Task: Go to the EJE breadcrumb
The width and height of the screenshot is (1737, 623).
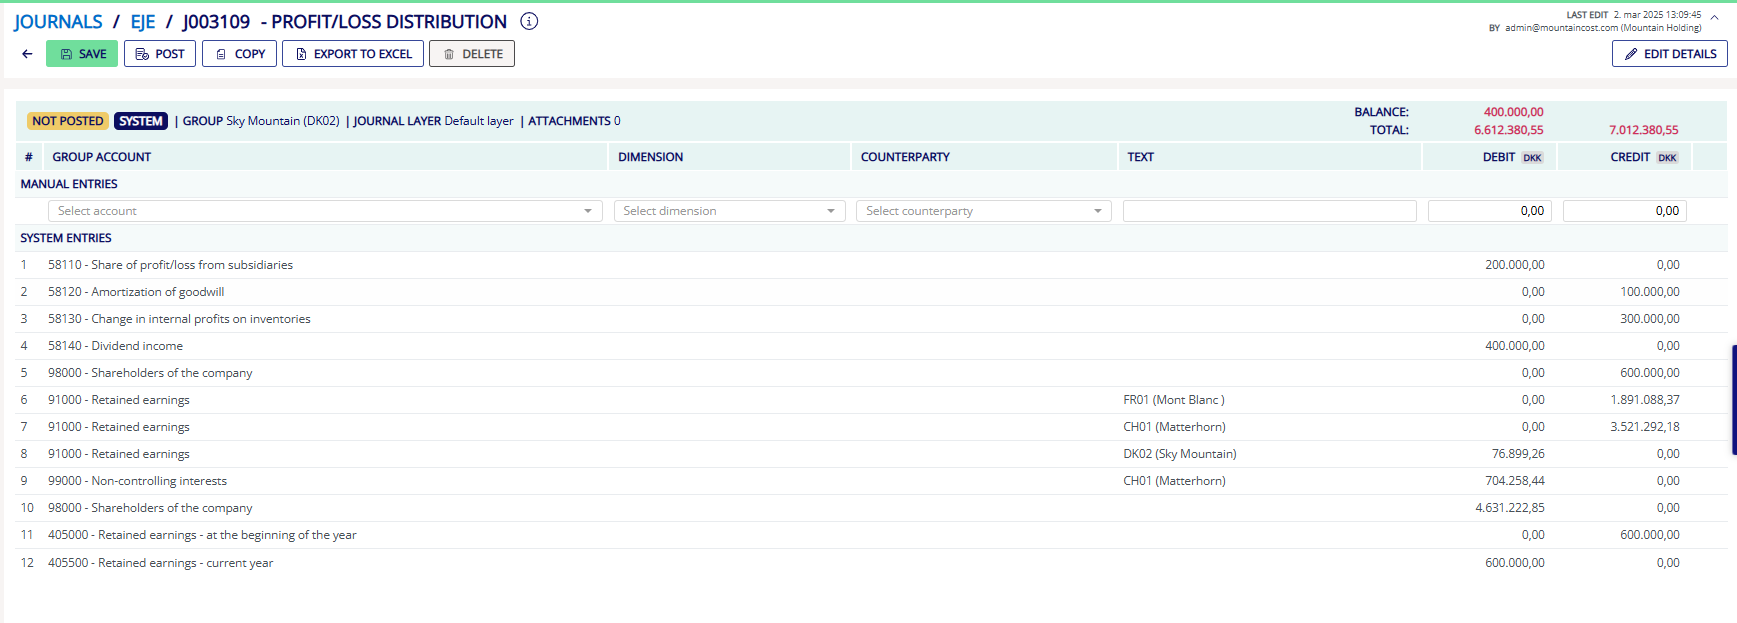Action: point(143,22)
